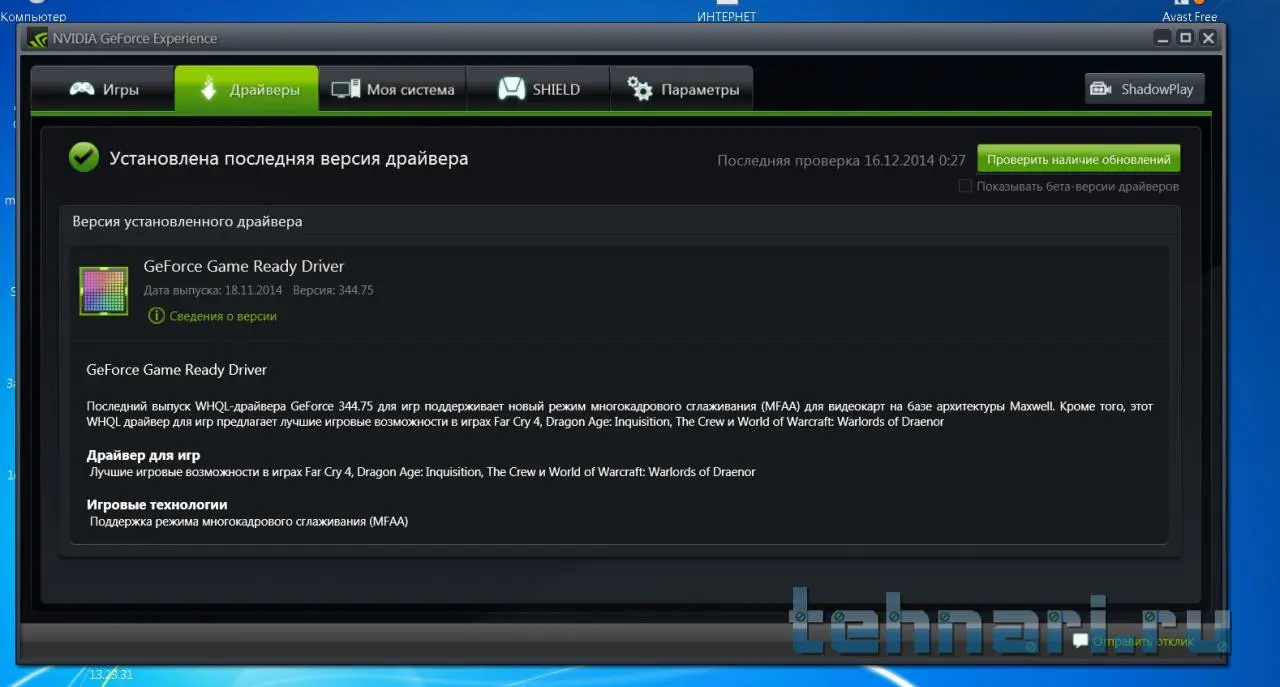This screenshot has height=687, width=1280.
Task: Click the GeForce driver chip thumbnail
Action: tap(104, 291)
